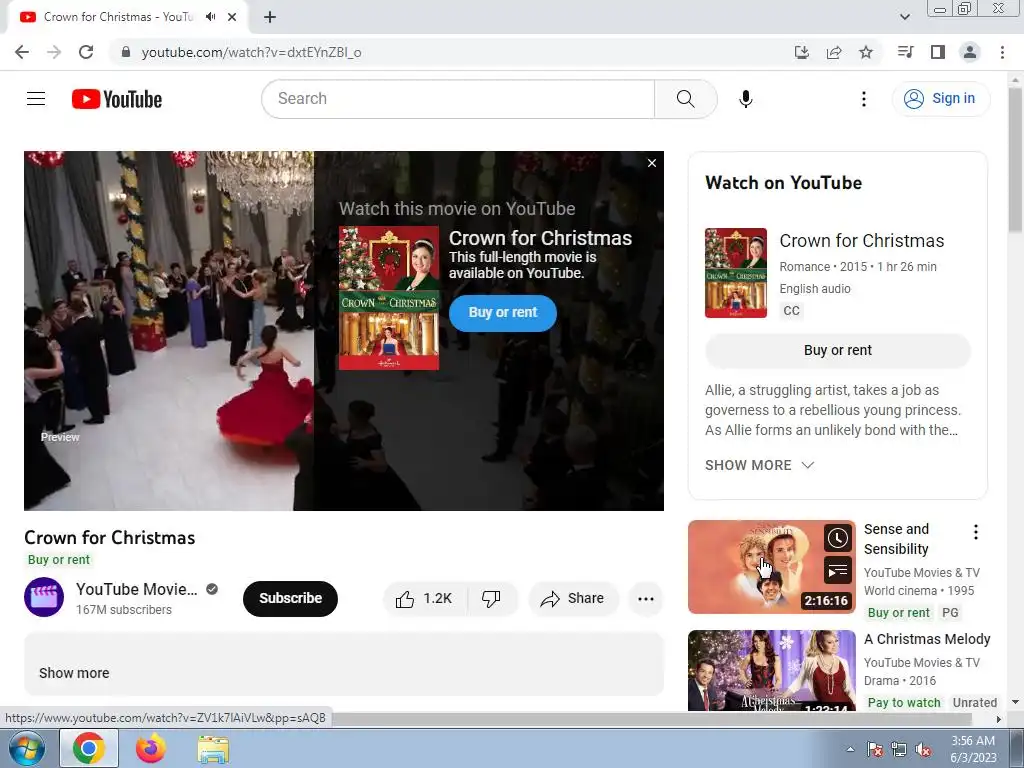The width and height of the screenshot is (1024, 768).
Task: Toggle the browser side panel
Action: coord(938,52)
